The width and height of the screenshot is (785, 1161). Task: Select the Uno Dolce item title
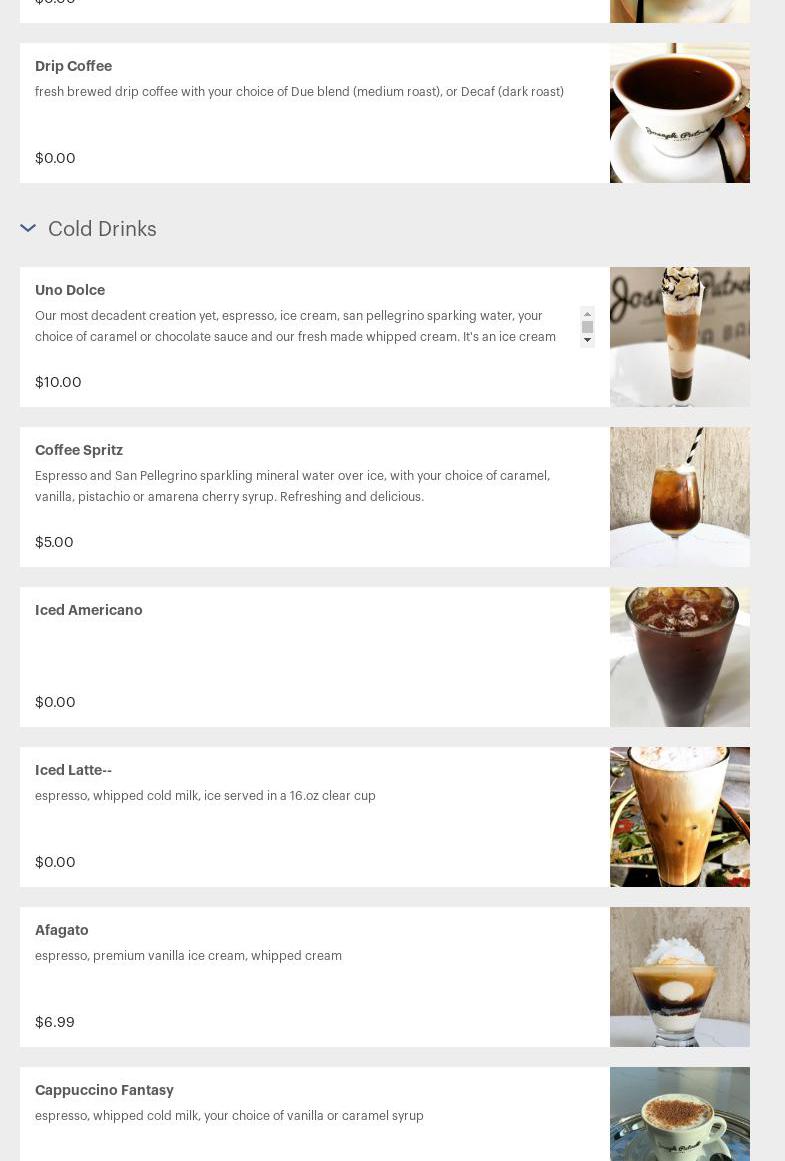pyautogui.click(x=70, y=290)
